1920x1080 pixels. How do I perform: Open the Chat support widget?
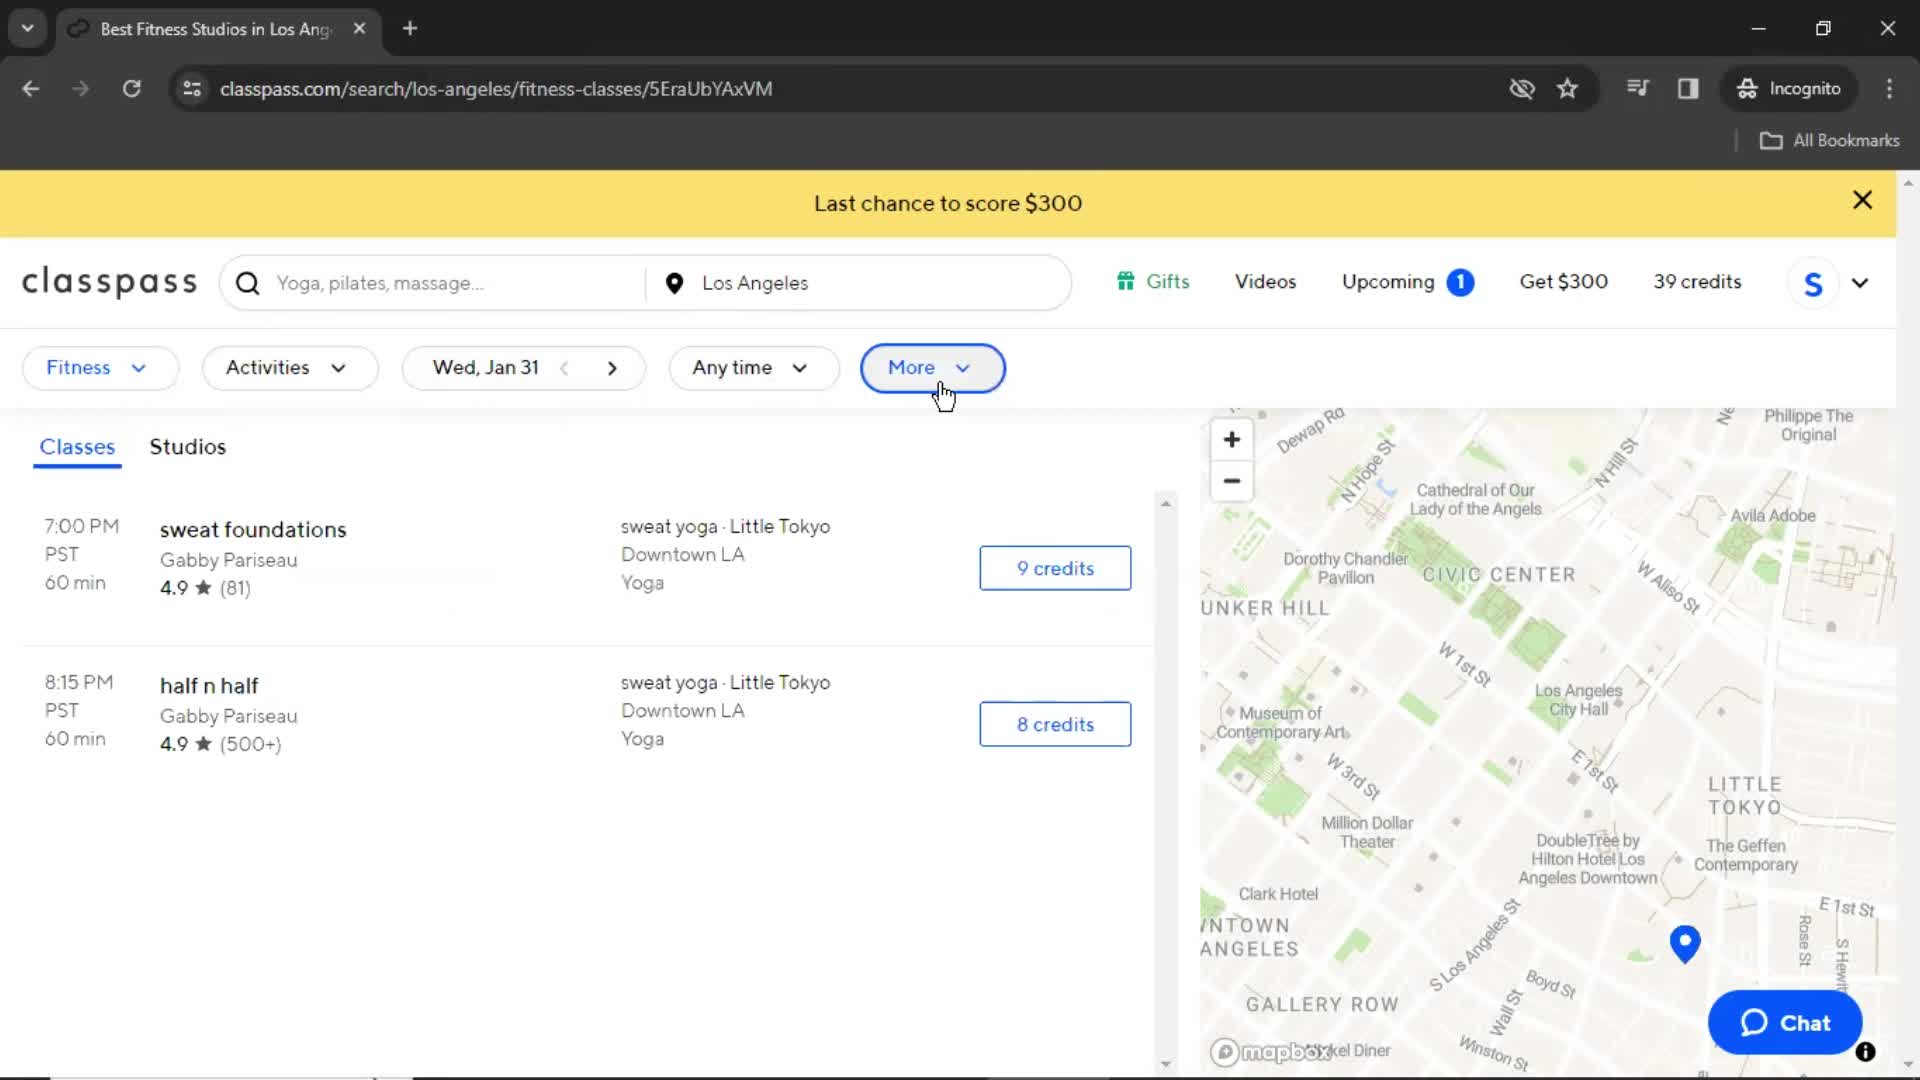[1785, 1023]
